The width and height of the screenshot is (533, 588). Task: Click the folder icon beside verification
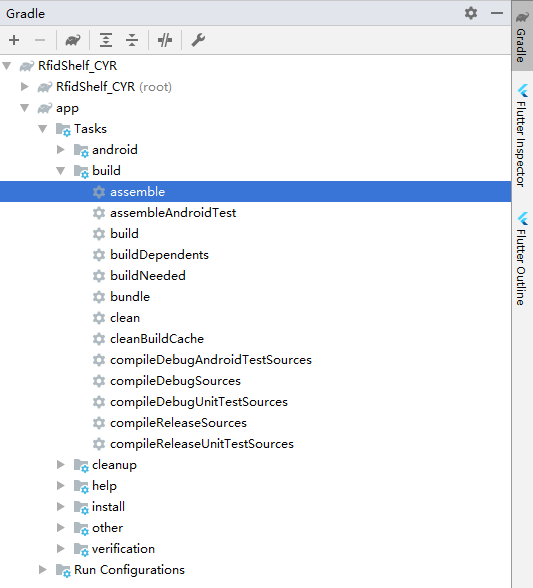pos(81,549)
